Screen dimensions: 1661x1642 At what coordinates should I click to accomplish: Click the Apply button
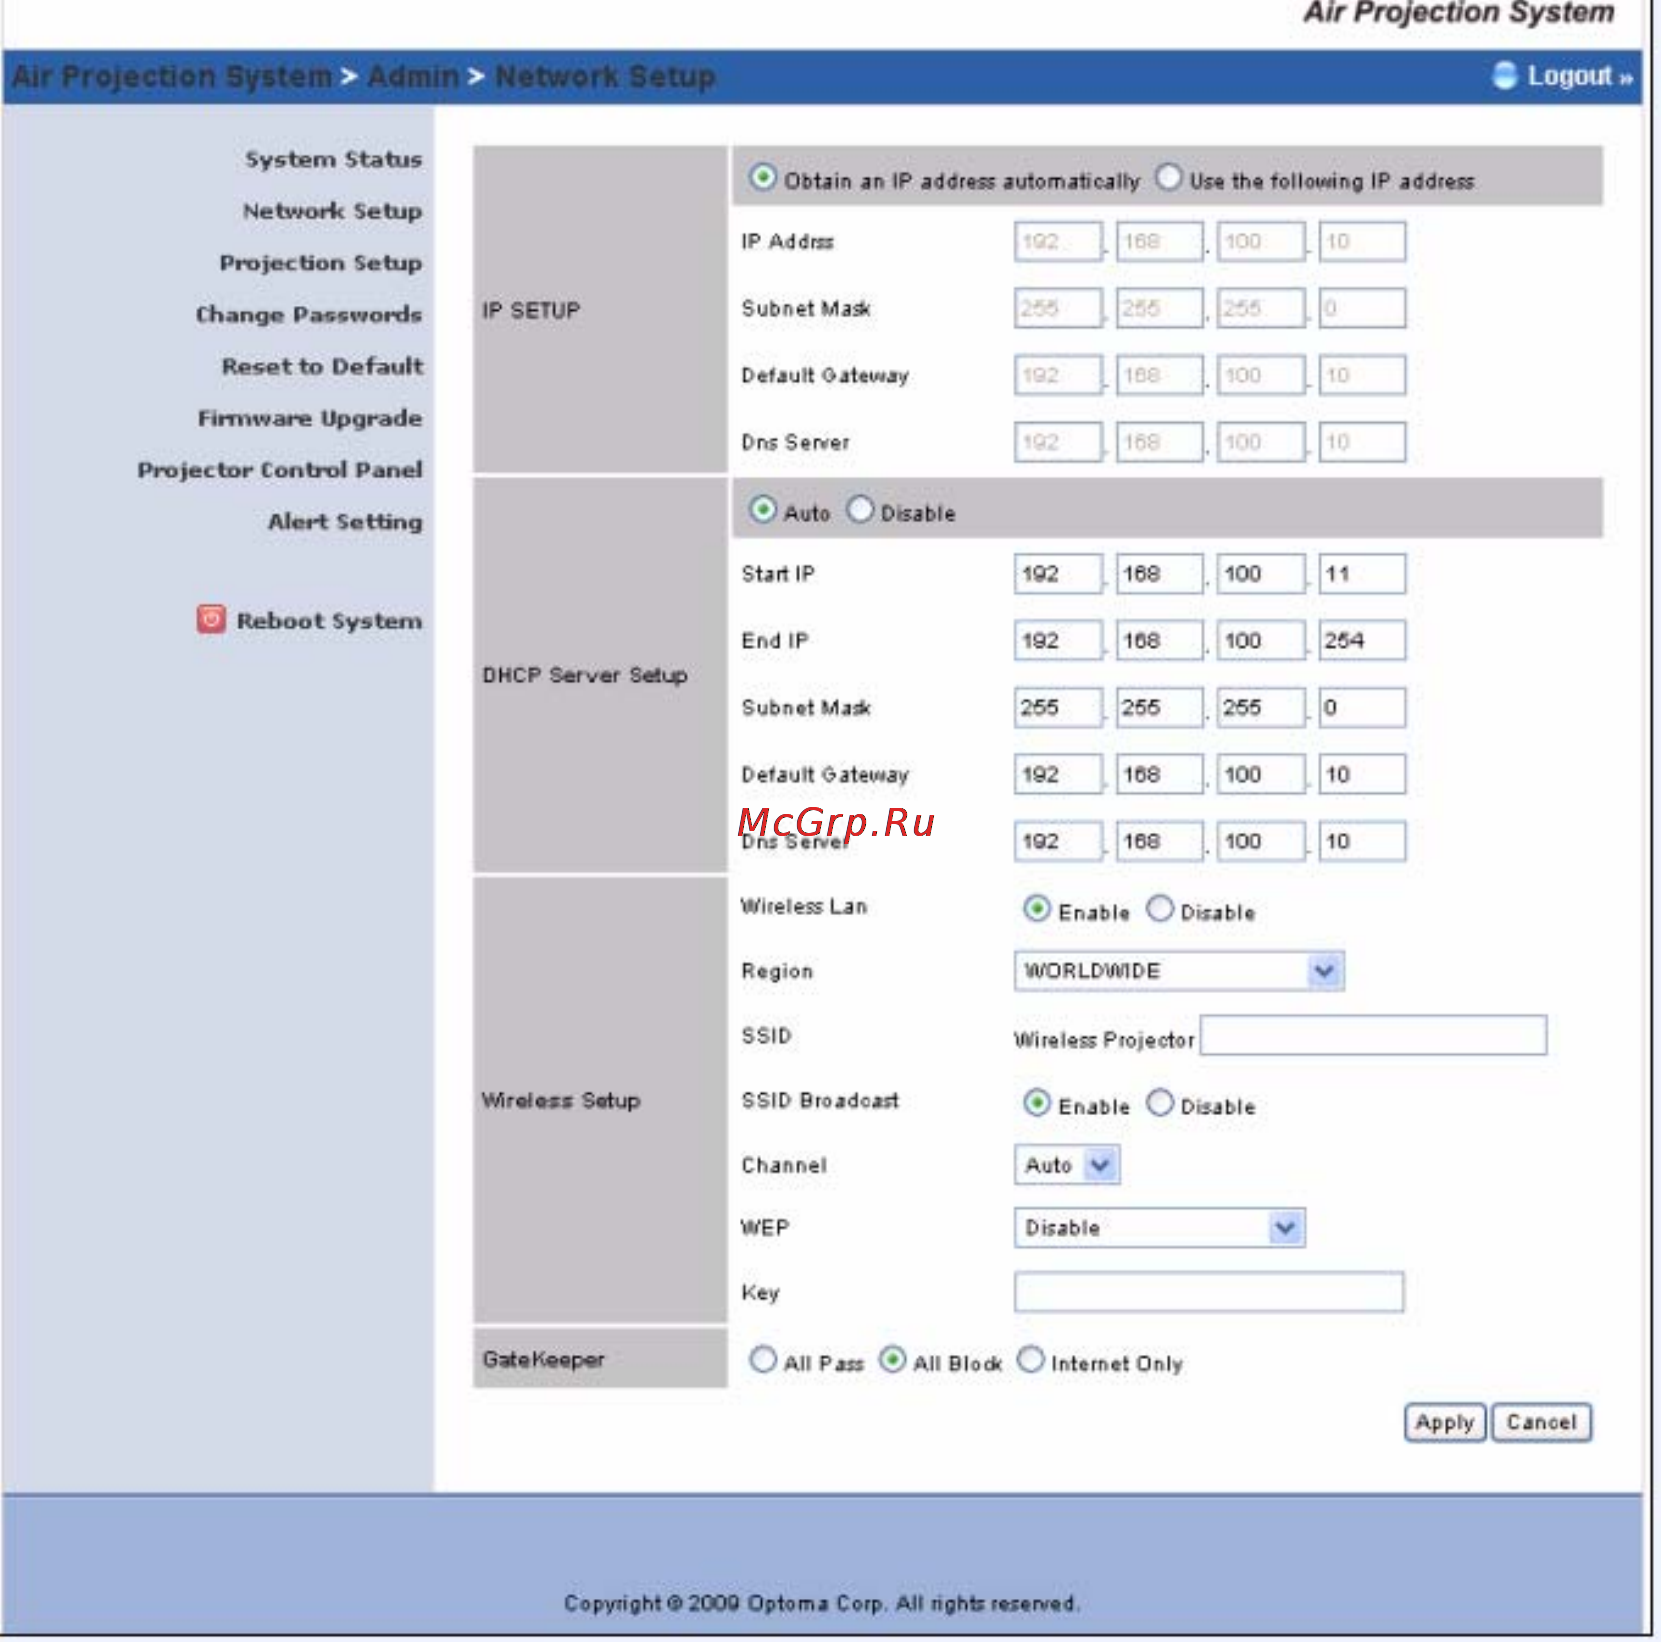click(x=1445, y=1422)
